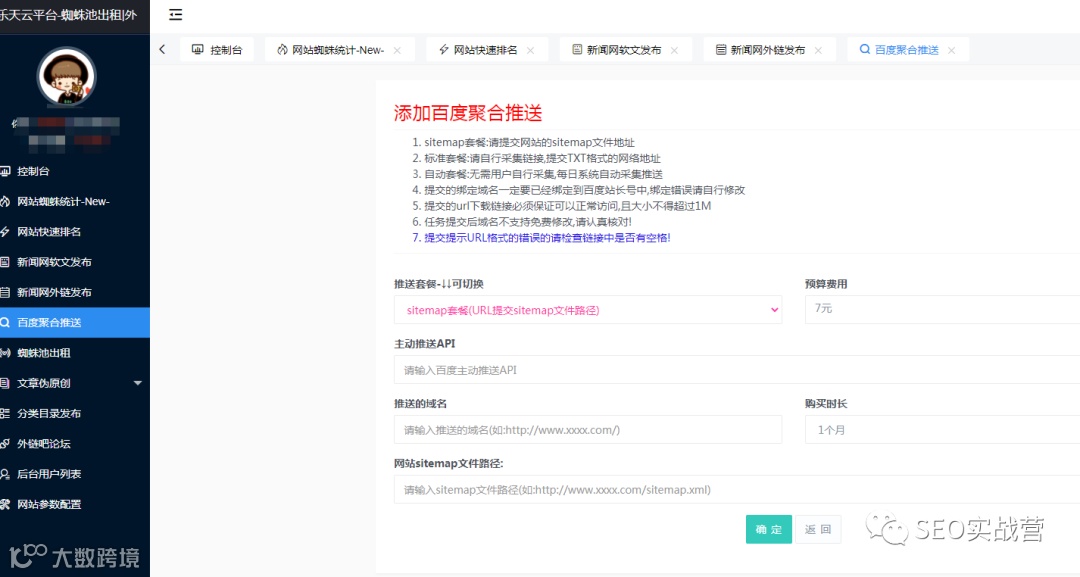Viewport: 1080px width, 577px height.
Task: Click the 网站蜘蛛统计 tab flame icon
Action: click(x=282, y=50)
